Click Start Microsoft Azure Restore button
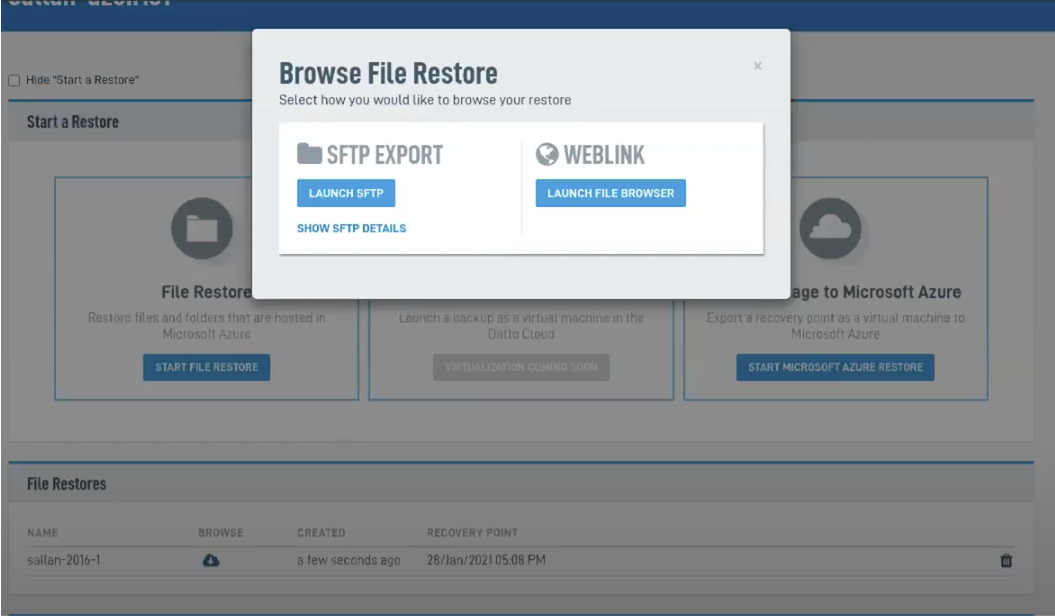Image resolution: width=1055 pixels, height=616 pixels. click(x=835, y=367)
